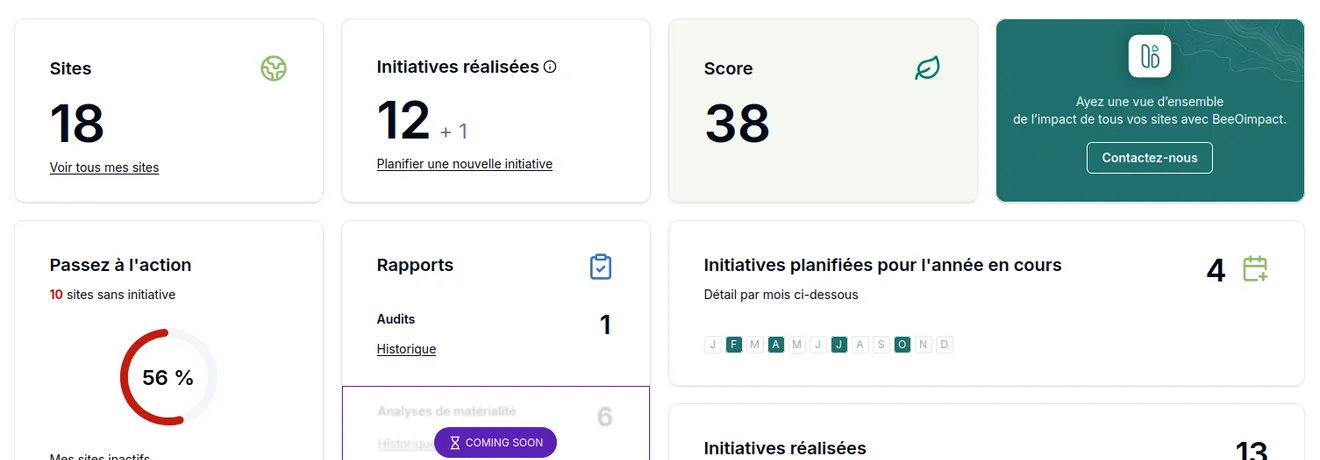Click the Sites heading
Viewport: 1320px width, 460px height.
(x=71, y=69)
